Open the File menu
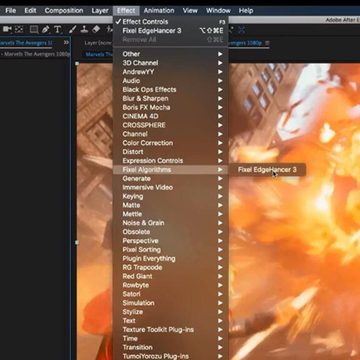360x360 pixels. pos(11,11)
